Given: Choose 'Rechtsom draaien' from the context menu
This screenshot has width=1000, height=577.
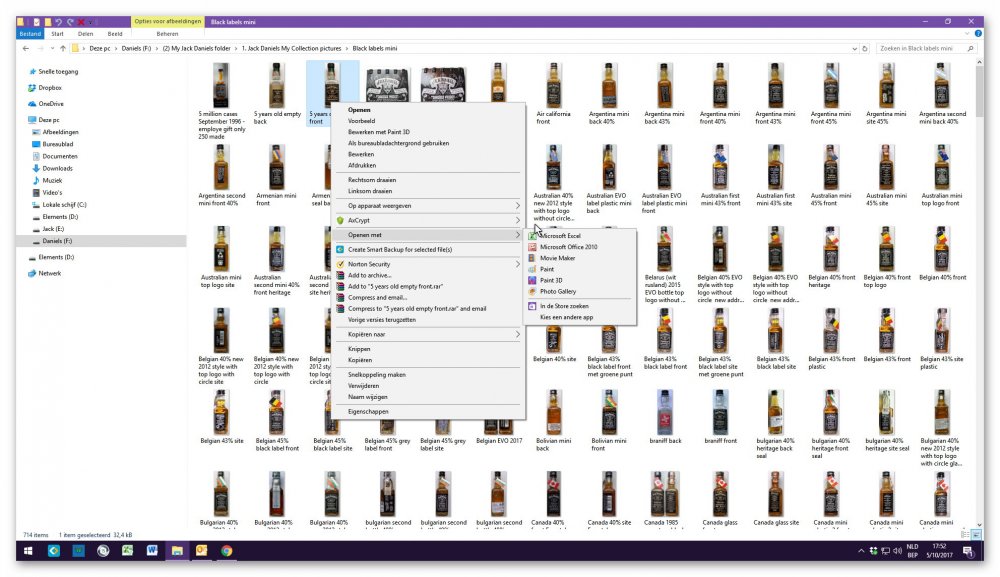Looking at the screenshot, I should 372,180.
